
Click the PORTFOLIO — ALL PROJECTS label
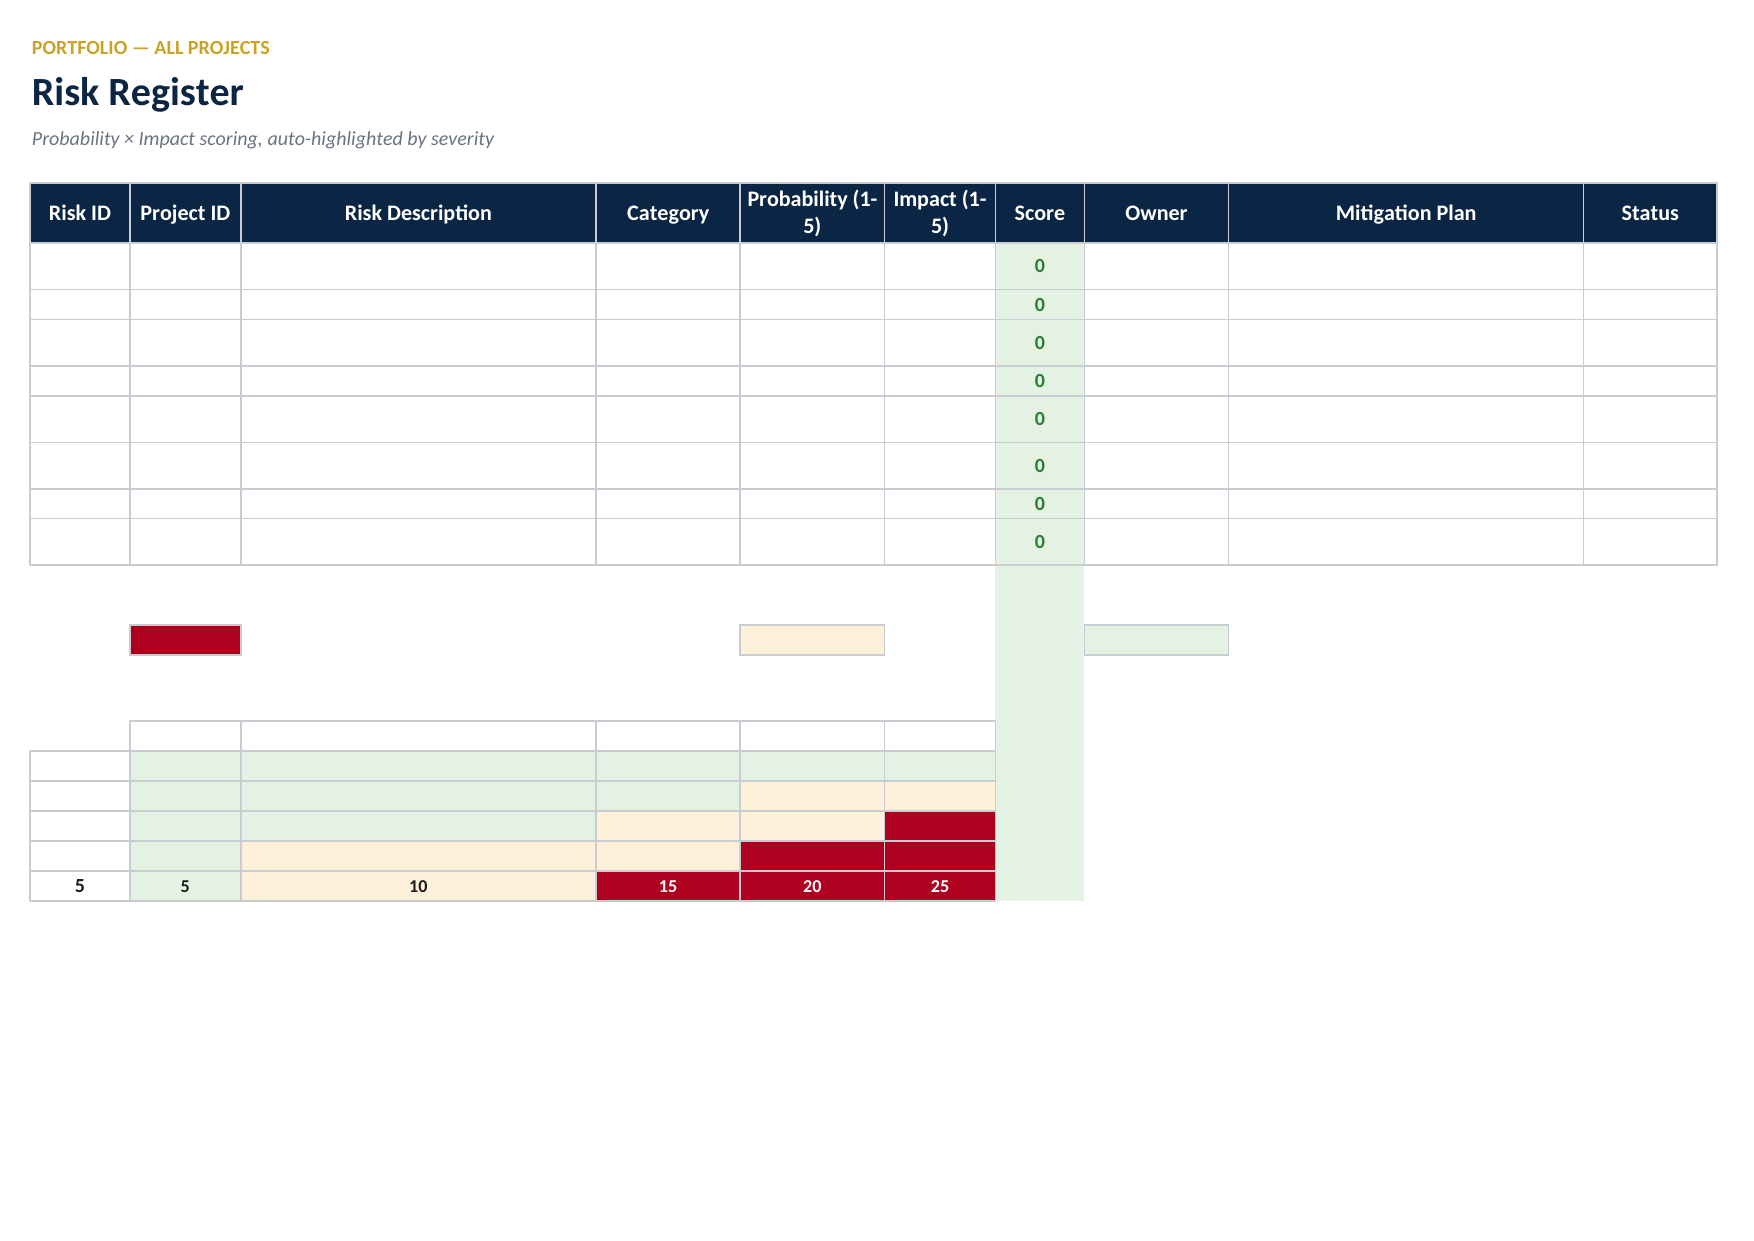point(151,48)
